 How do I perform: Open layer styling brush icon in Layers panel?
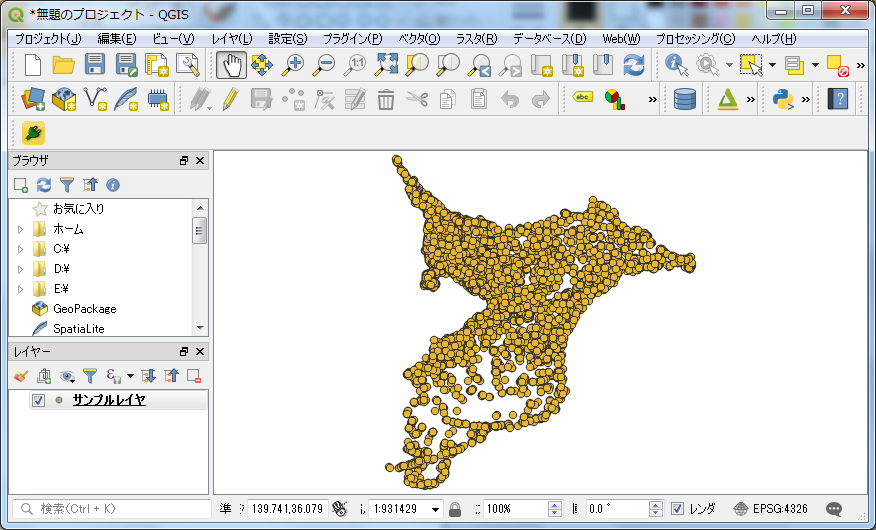click(x=21, y=376)
